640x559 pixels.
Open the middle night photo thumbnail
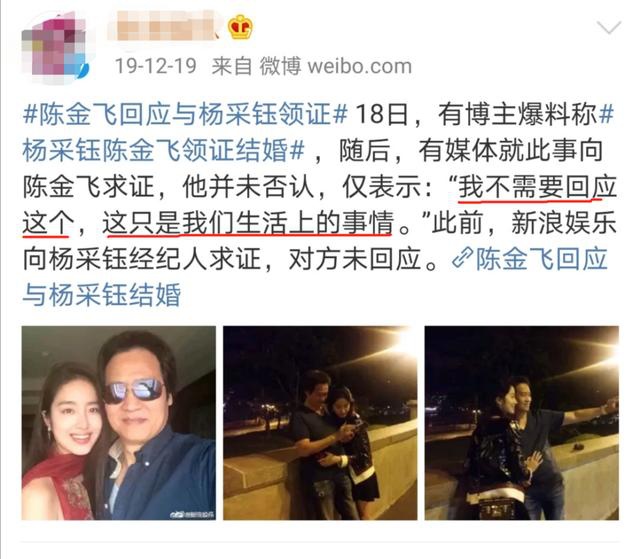[320, 423]
